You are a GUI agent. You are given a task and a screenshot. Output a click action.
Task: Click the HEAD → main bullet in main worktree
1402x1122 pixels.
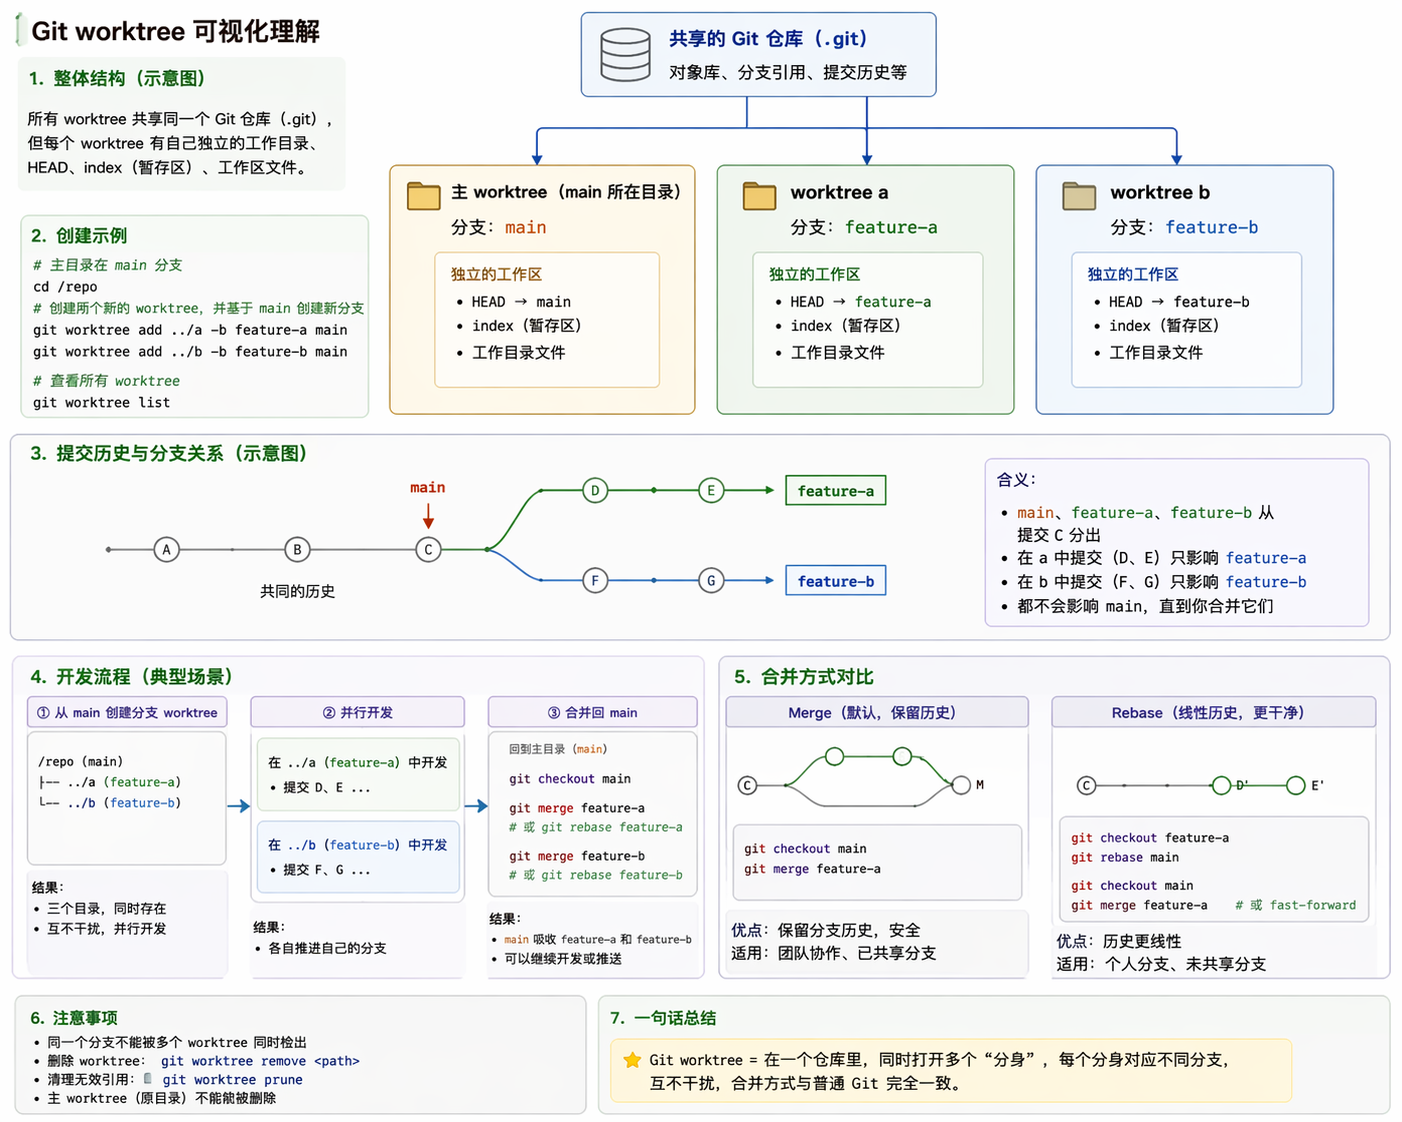[x=514, y=301]
